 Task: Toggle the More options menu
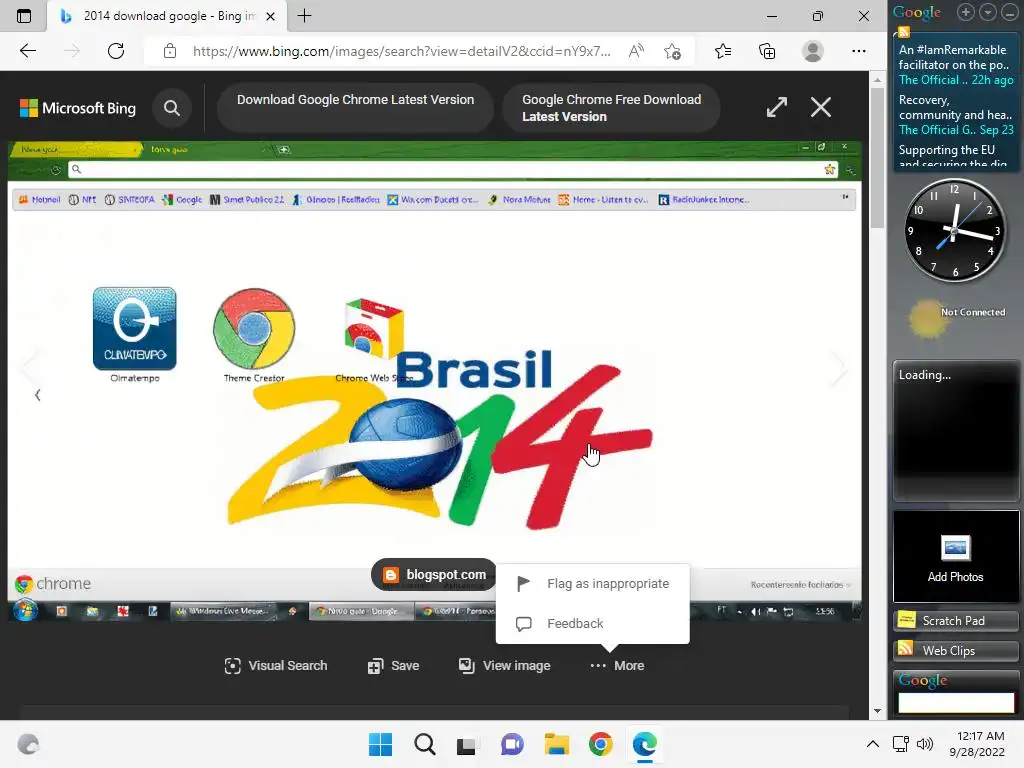coord(617,665)
